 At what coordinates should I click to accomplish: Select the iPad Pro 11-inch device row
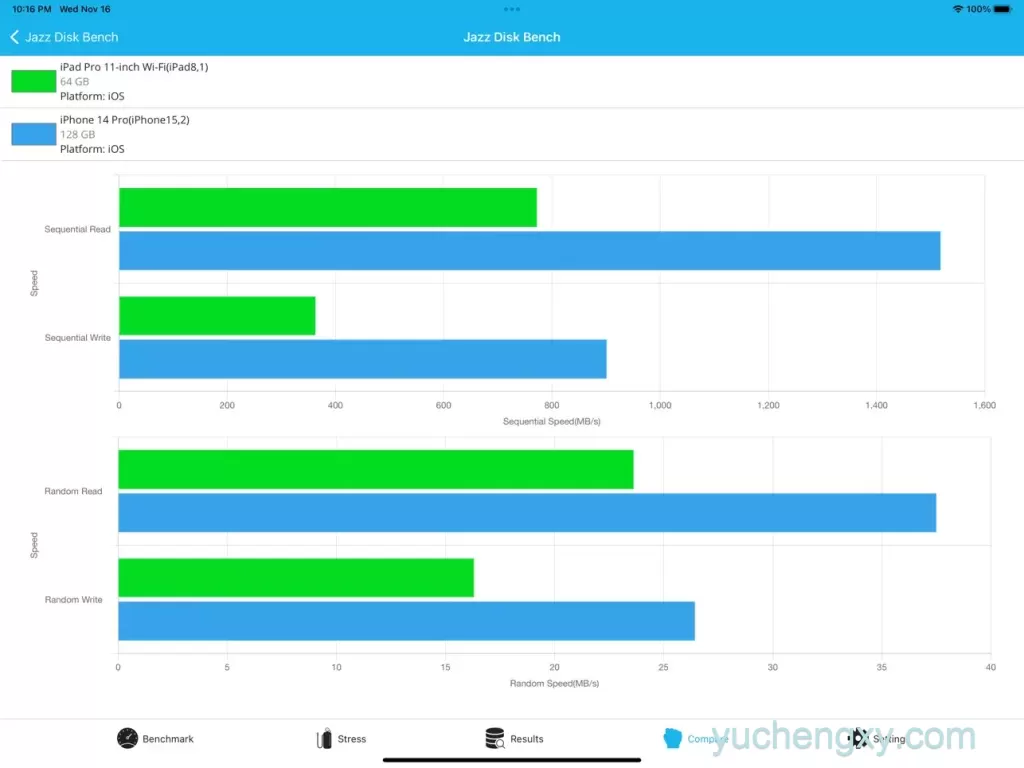512,82
